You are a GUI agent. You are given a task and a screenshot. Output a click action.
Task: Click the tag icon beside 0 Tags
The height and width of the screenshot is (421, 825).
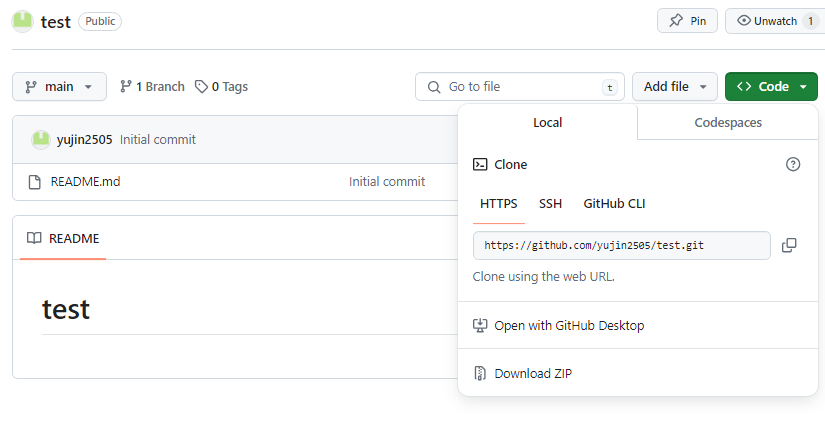[201, 86]
